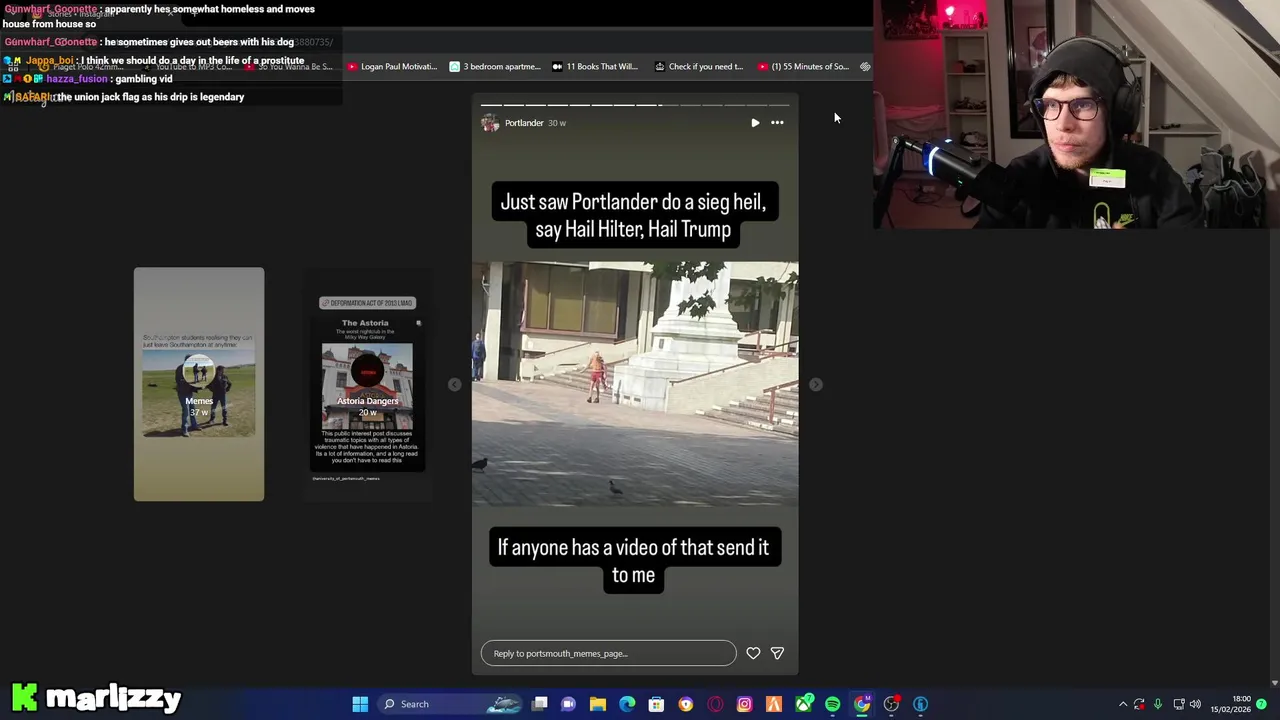1280x720 pixels.
Task: Open the orange A app on taskbar
Action: coord(774,704)
